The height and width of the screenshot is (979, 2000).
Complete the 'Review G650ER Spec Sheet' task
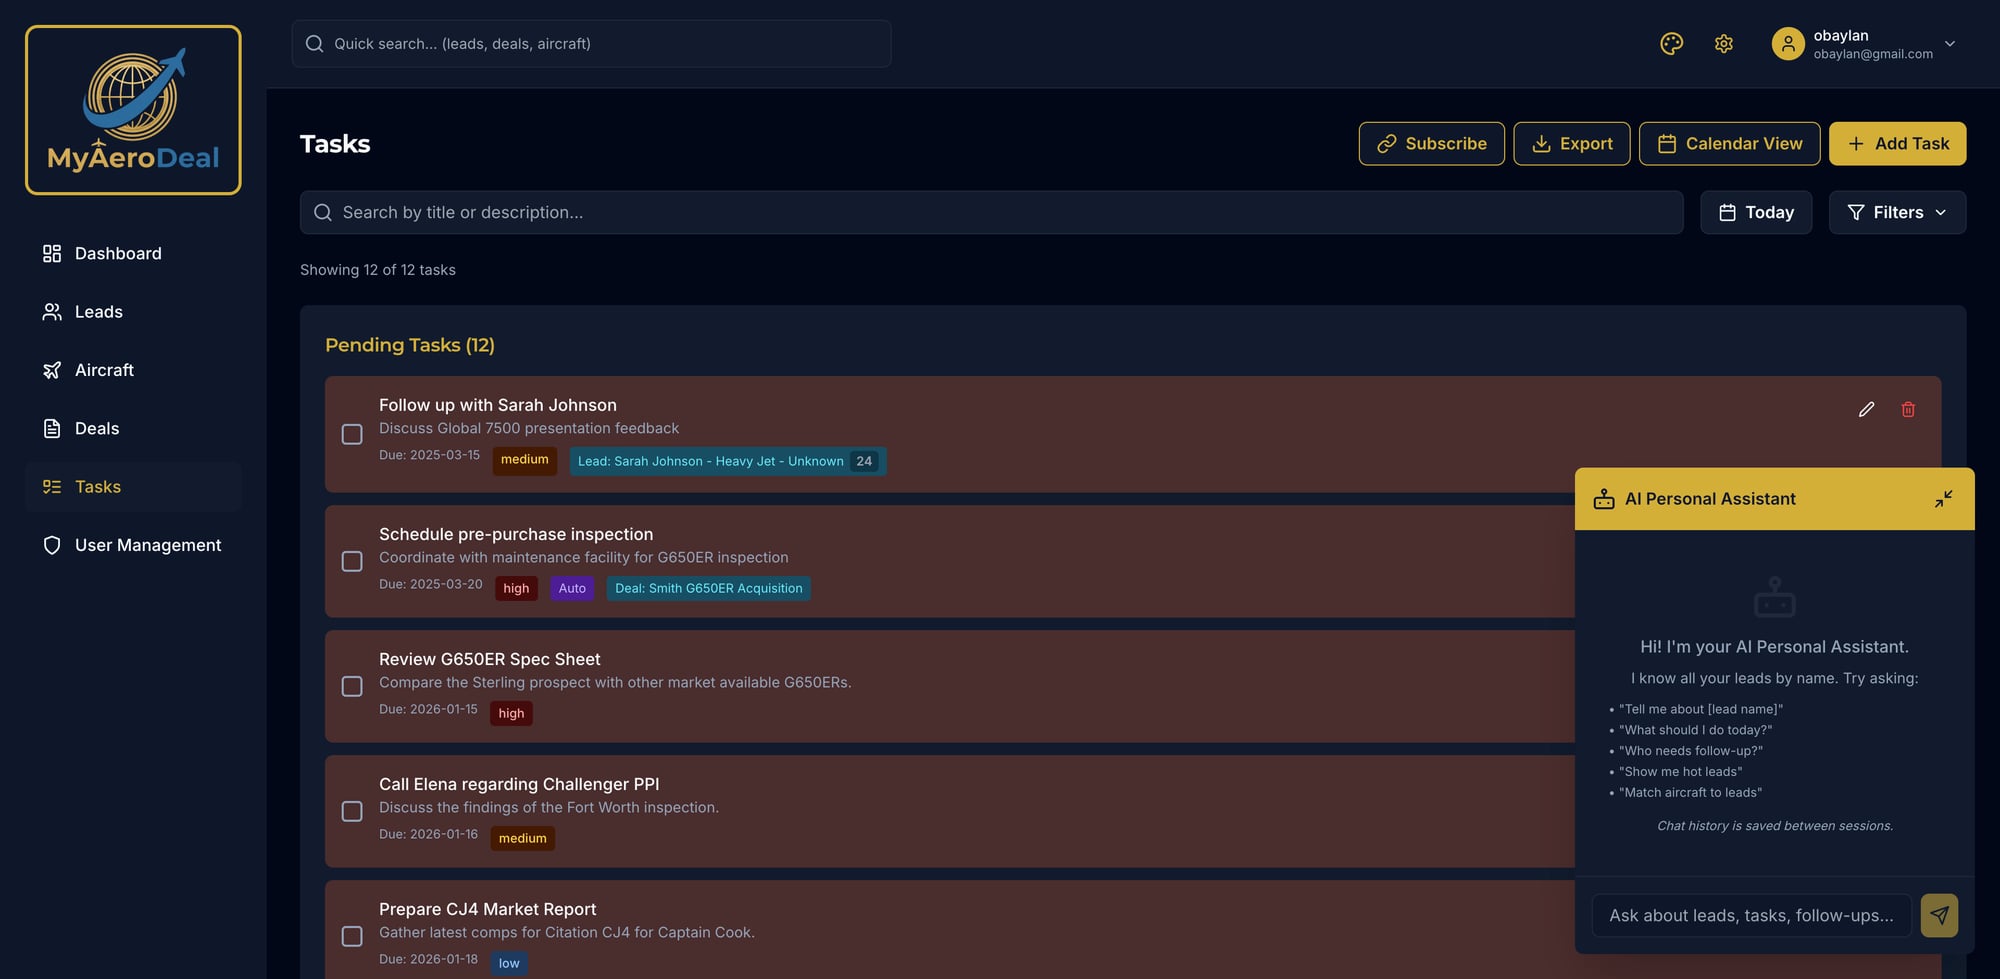(x=352, y=686)
